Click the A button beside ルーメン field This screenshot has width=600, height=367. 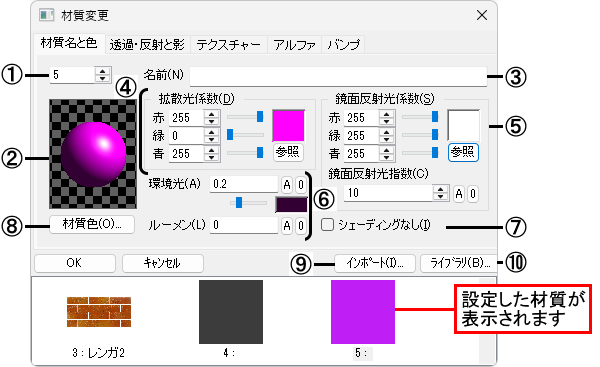click(287, 226)
